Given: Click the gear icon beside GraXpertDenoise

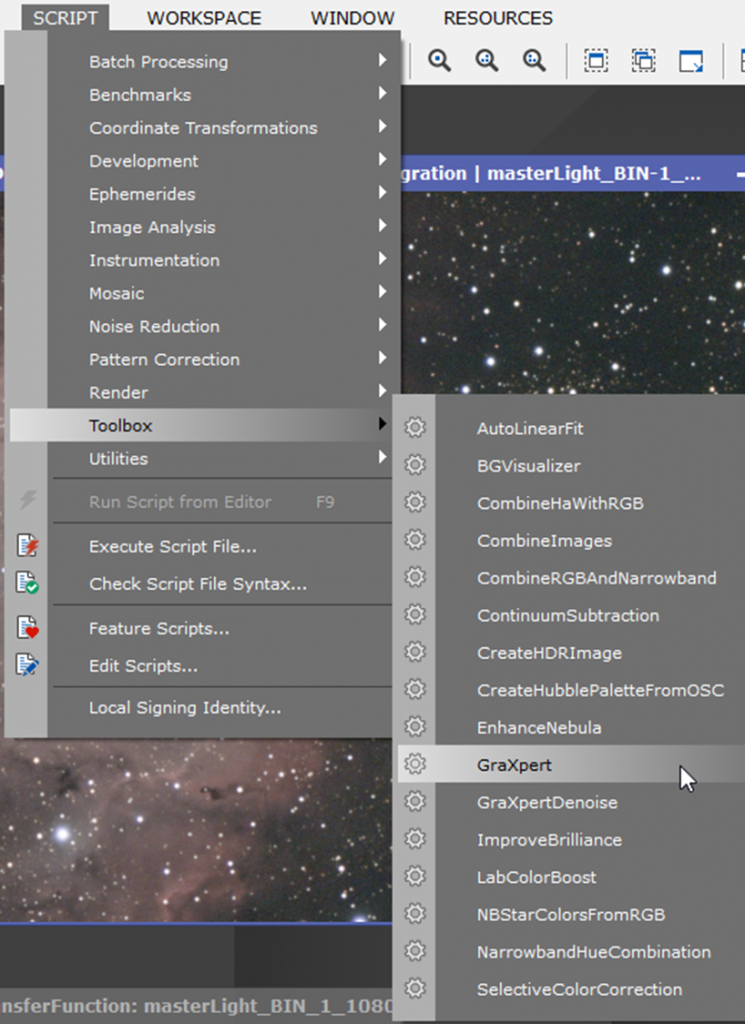Looking at the screenshot, I should pyautogui.click(x=415, y=802).
